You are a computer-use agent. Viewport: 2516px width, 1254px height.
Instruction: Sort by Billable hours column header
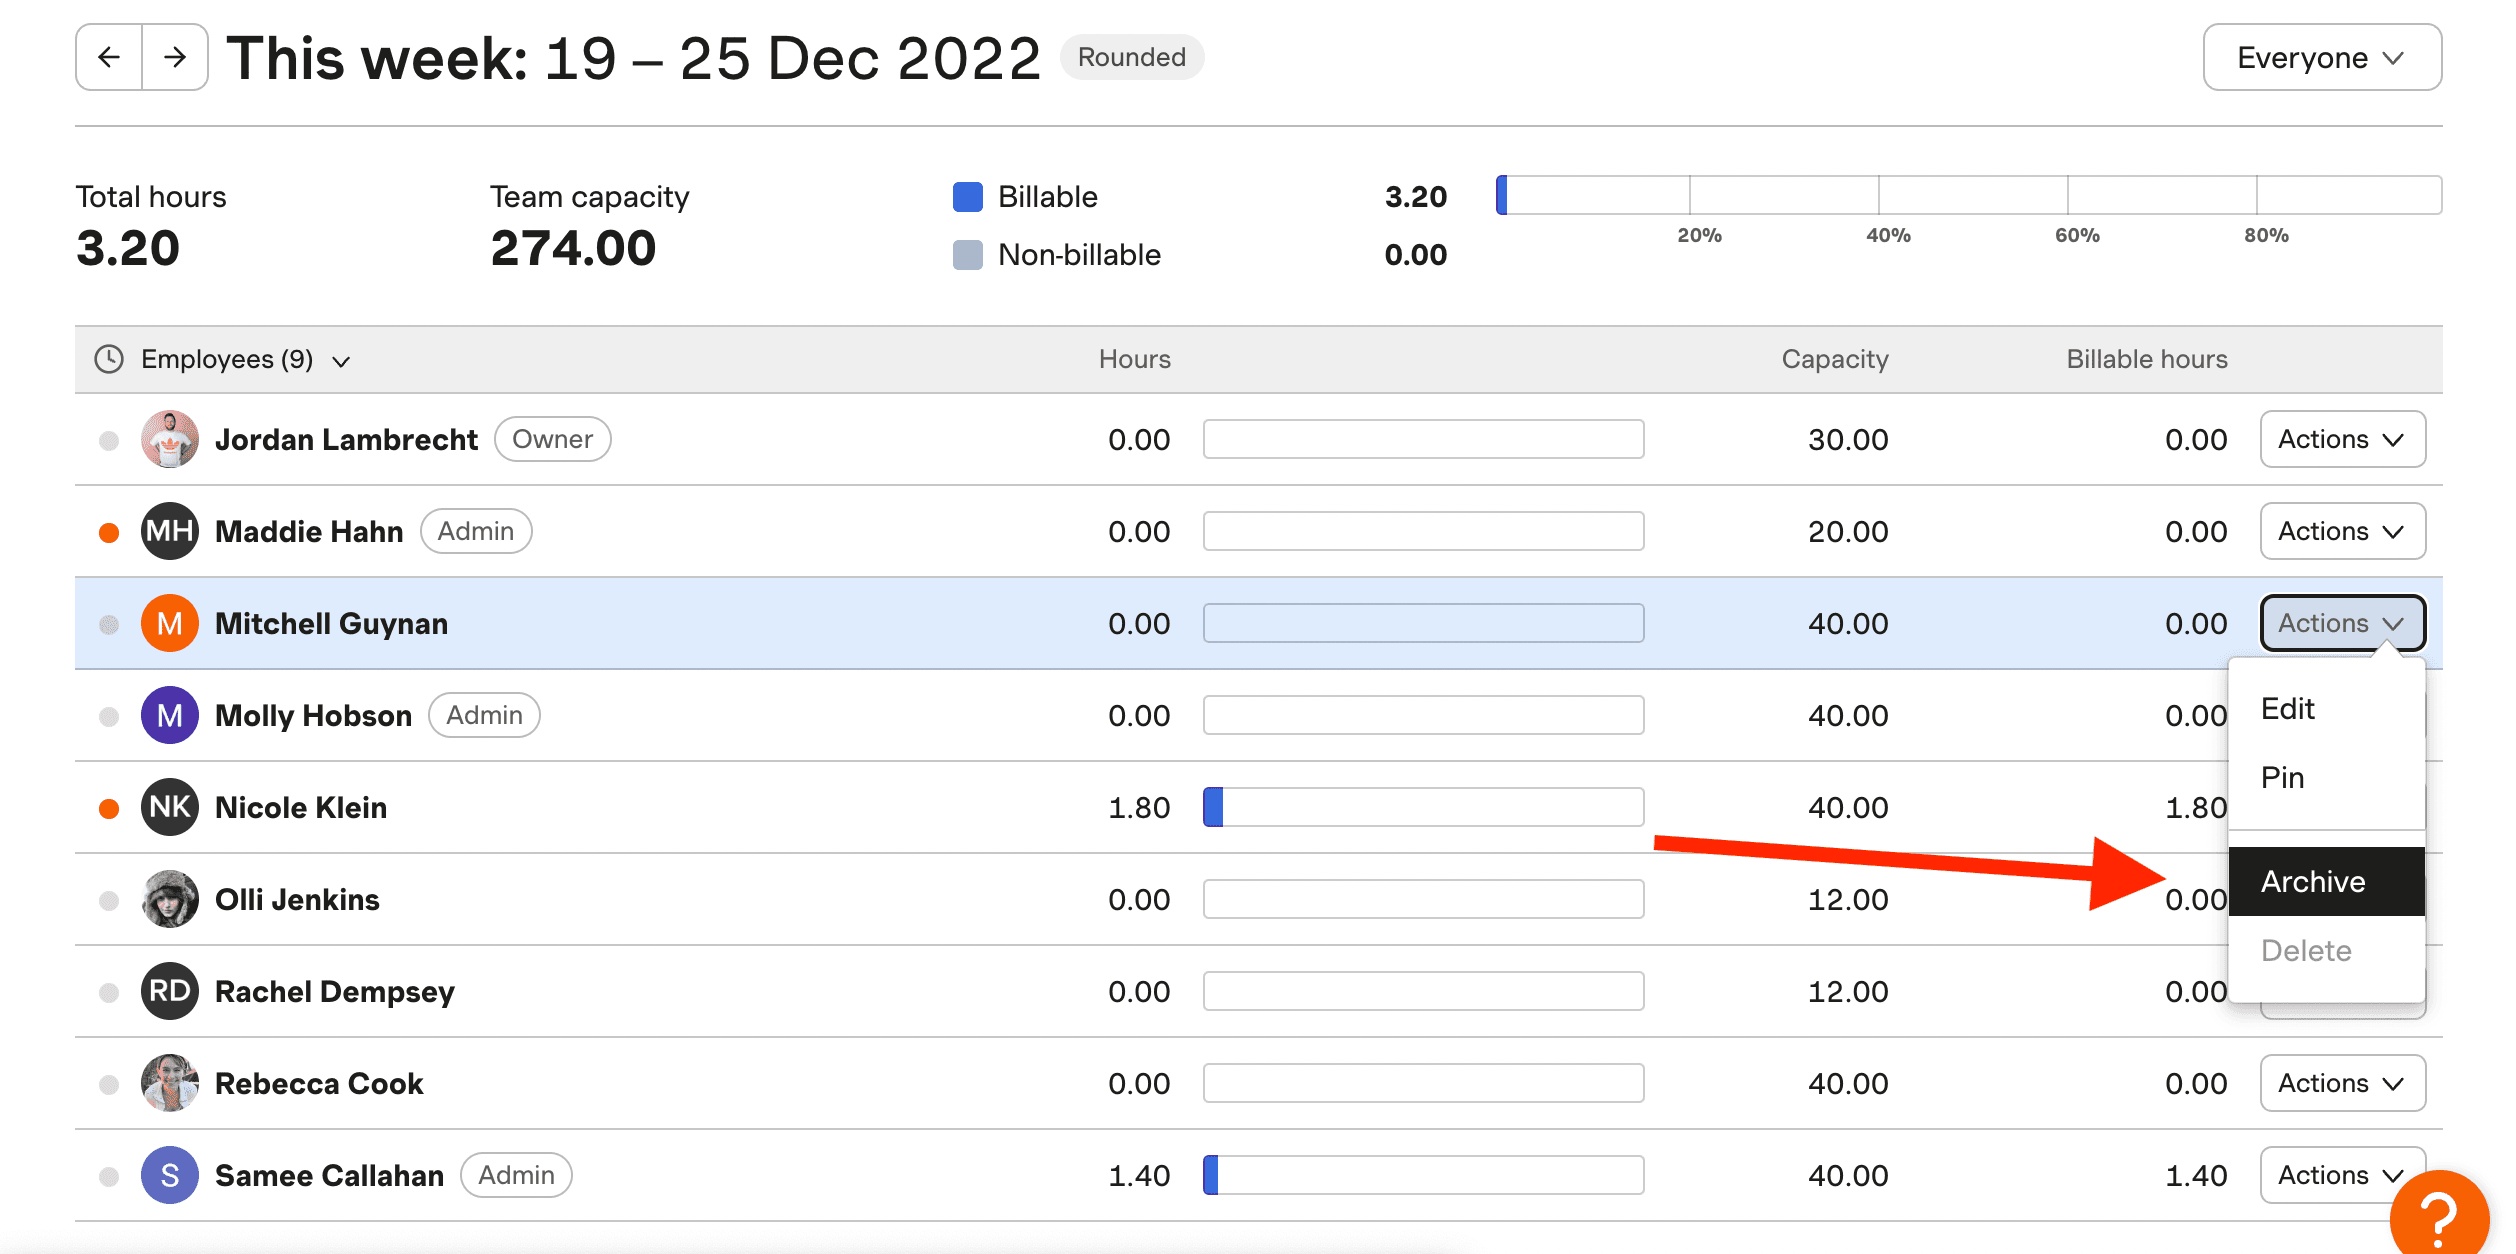(2147, 359)
